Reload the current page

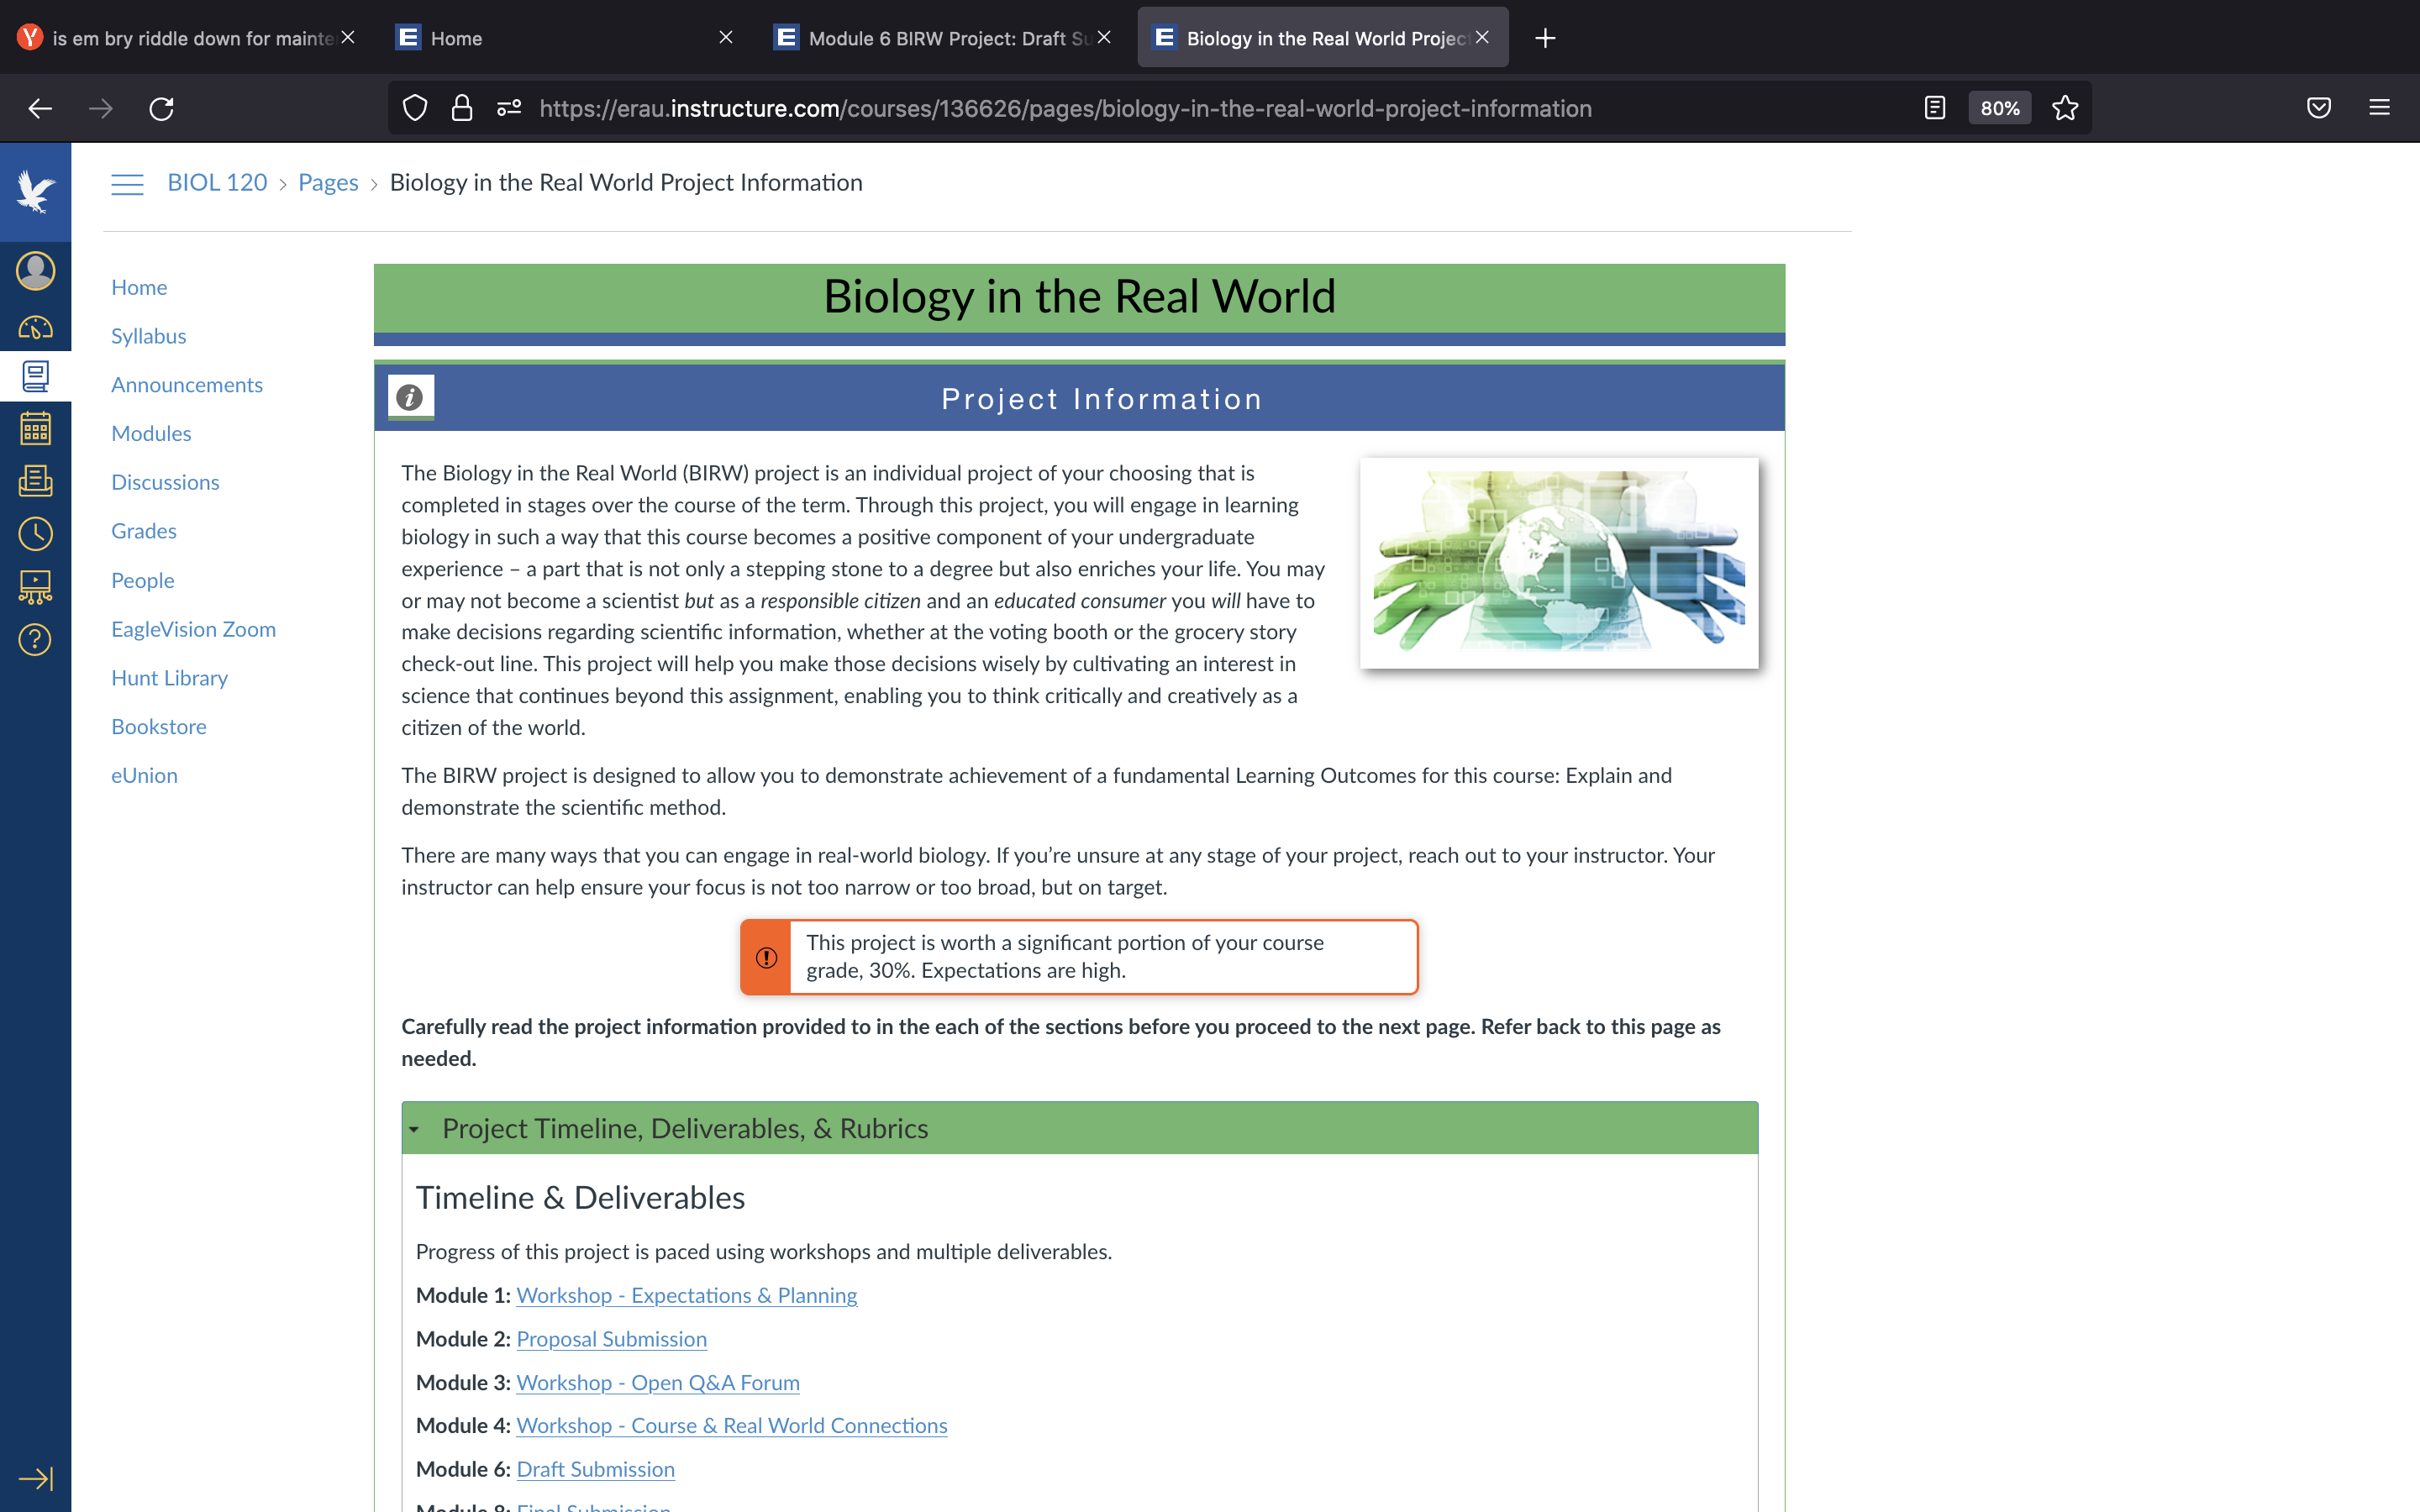(x=161, y=108)
